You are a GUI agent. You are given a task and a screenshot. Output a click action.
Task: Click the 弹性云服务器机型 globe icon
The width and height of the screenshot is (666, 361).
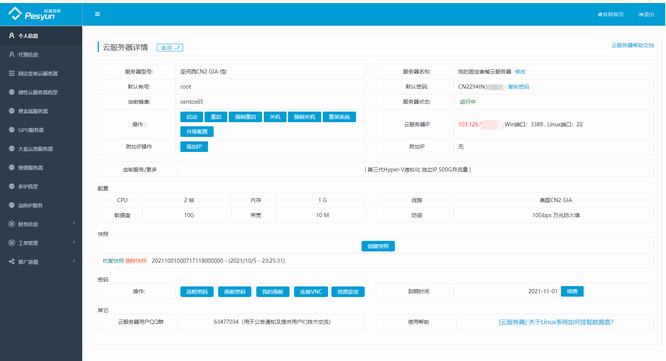tap(11, 92)
